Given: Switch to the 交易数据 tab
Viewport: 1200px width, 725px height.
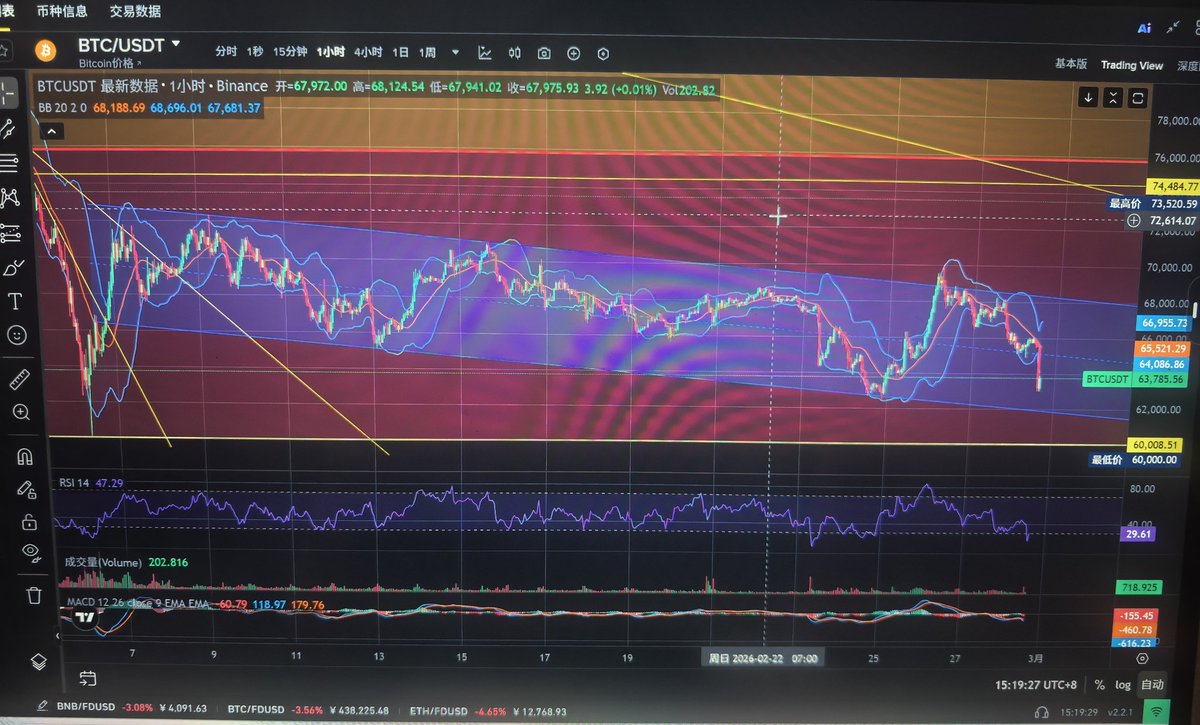Looking at the screenshot, I should click(135, 11).
